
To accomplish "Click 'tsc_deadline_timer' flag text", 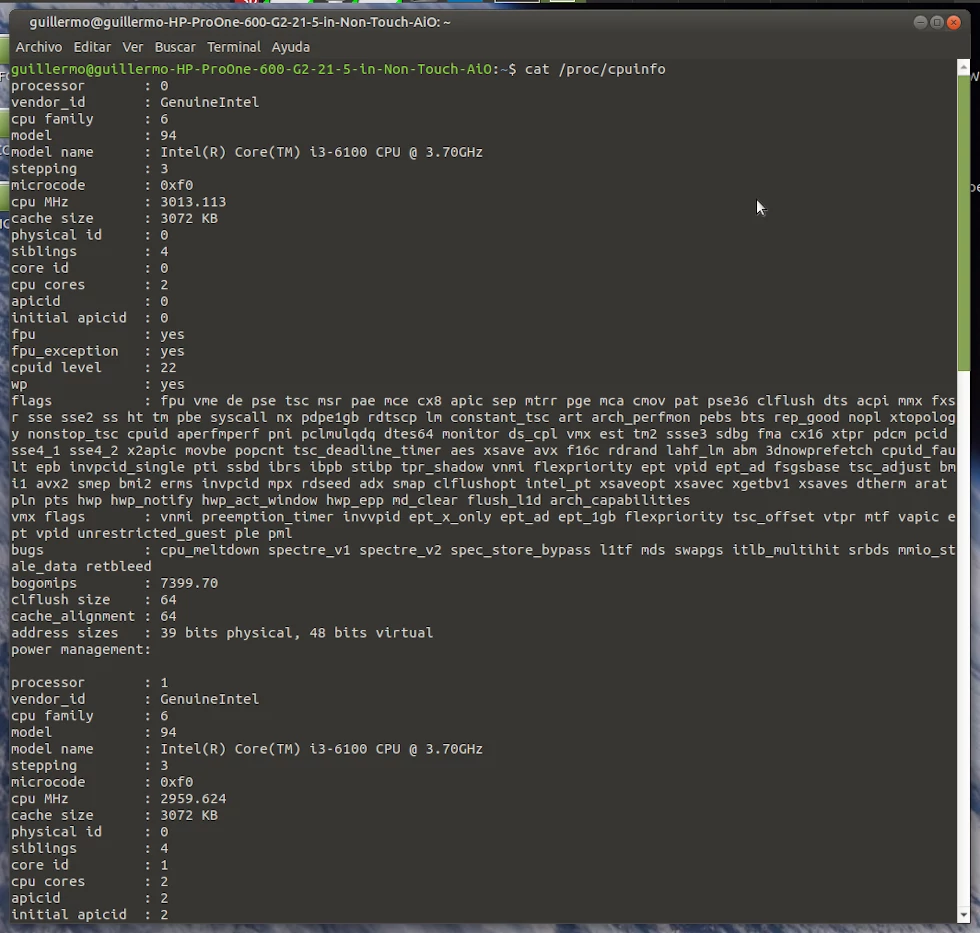I will [368, 451].
